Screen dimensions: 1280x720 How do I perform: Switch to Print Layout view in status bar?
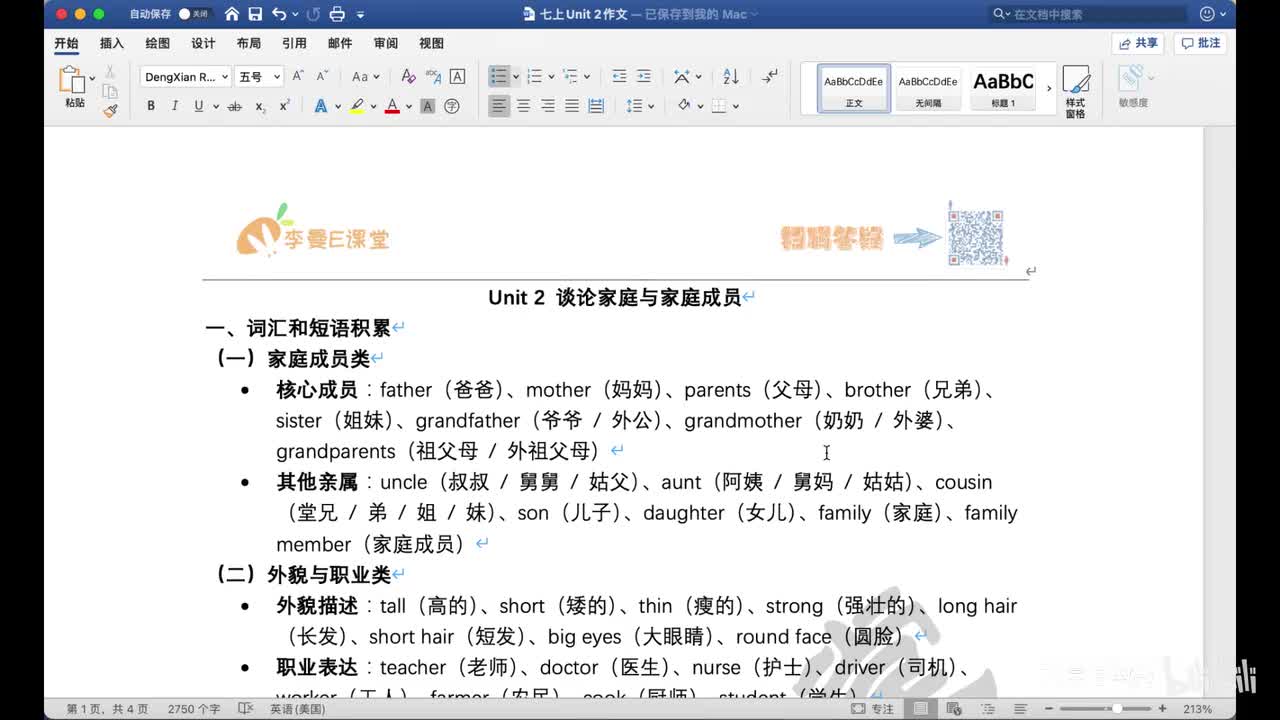coord(920,709)
